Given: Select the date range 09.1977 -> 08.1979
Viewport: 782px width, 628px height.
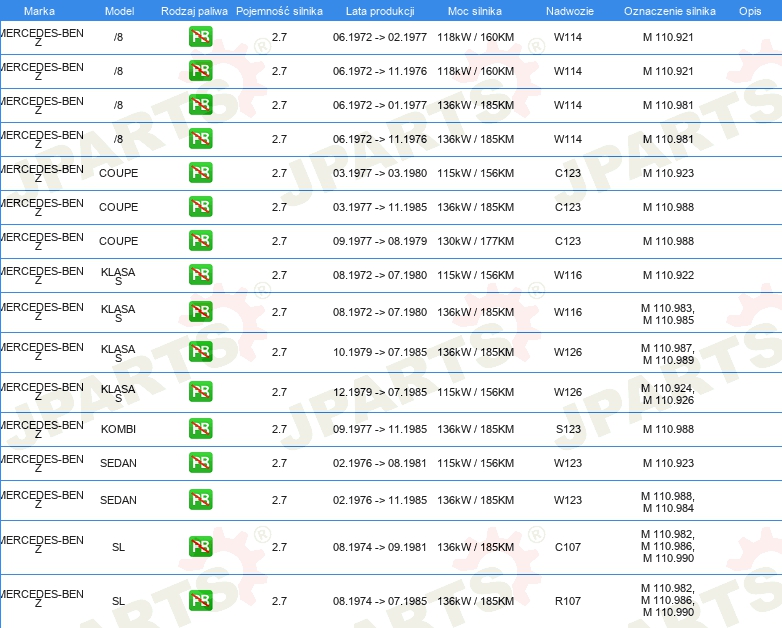Looking at the screenshot, I should 380,241.
